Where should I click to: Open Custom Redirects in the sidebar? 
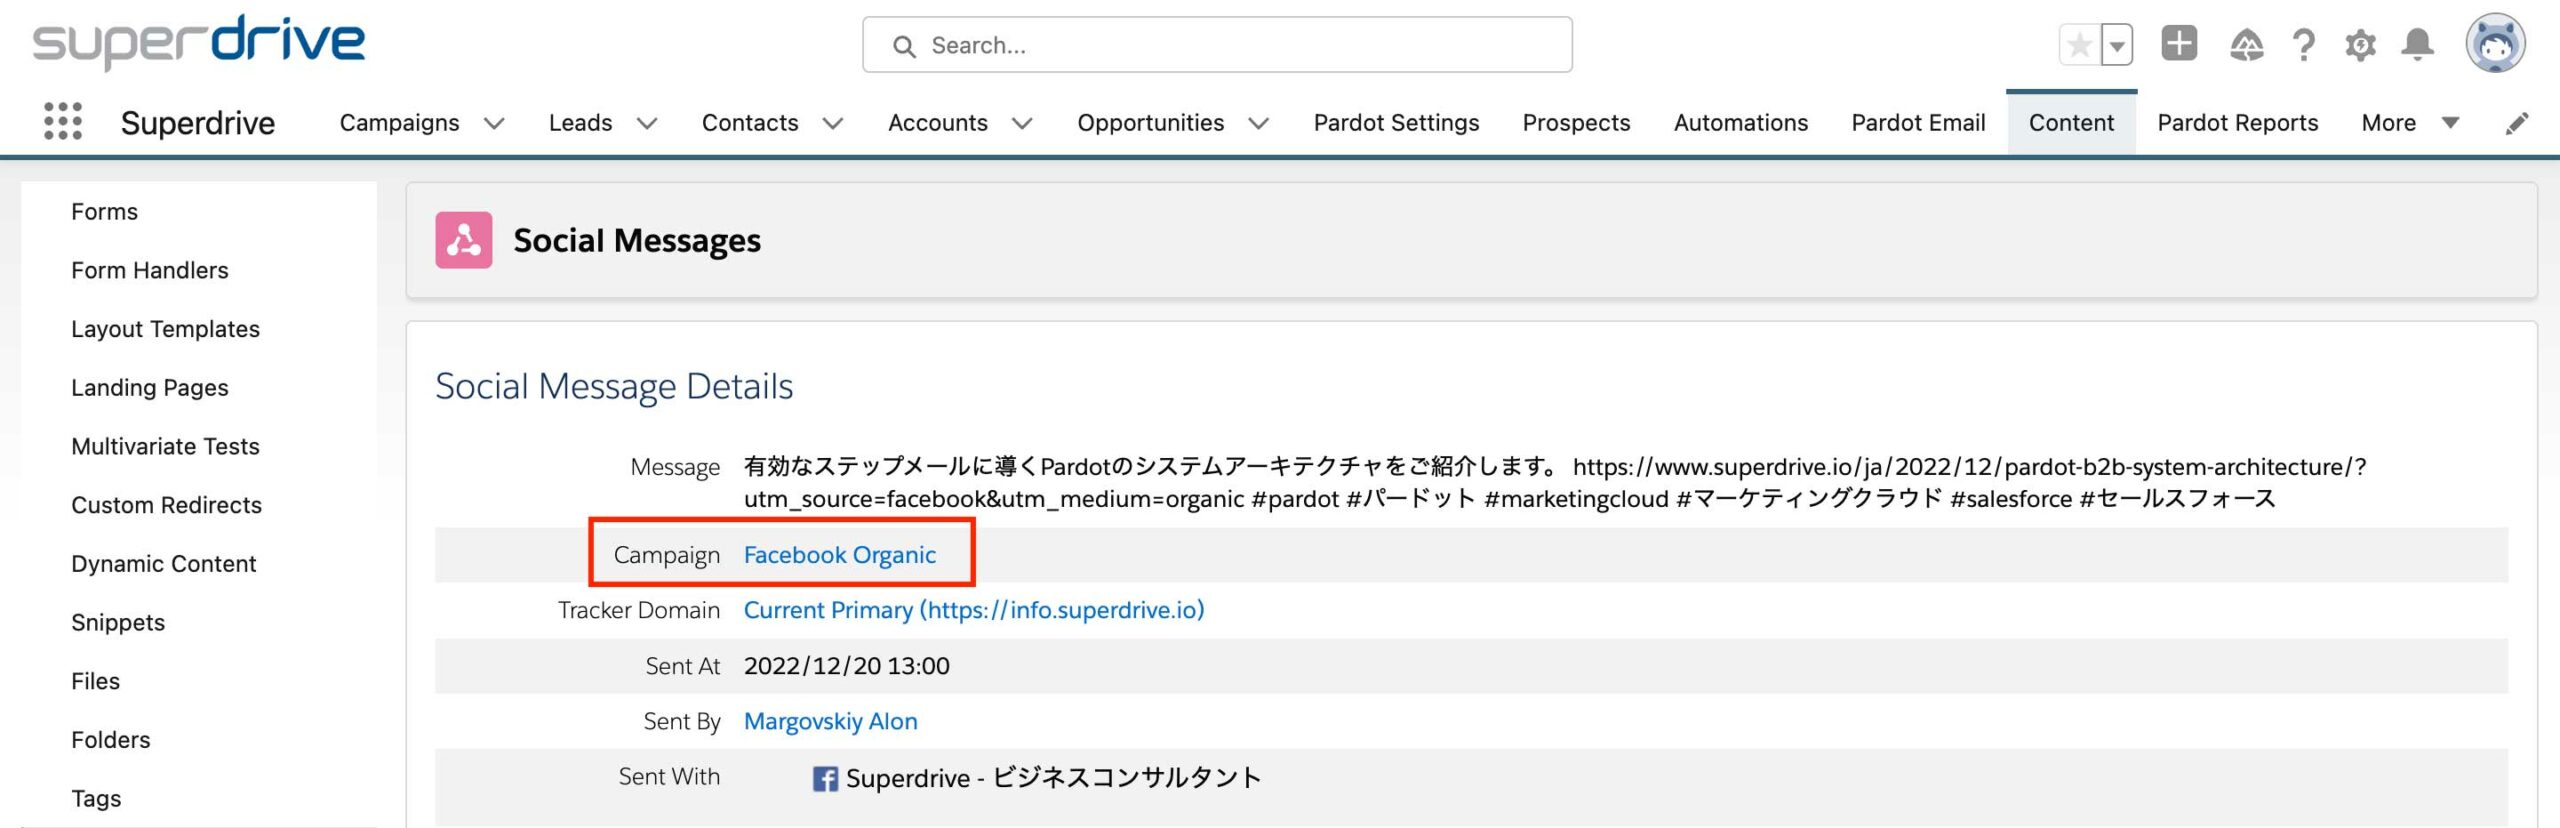click(x=166, y=505)
